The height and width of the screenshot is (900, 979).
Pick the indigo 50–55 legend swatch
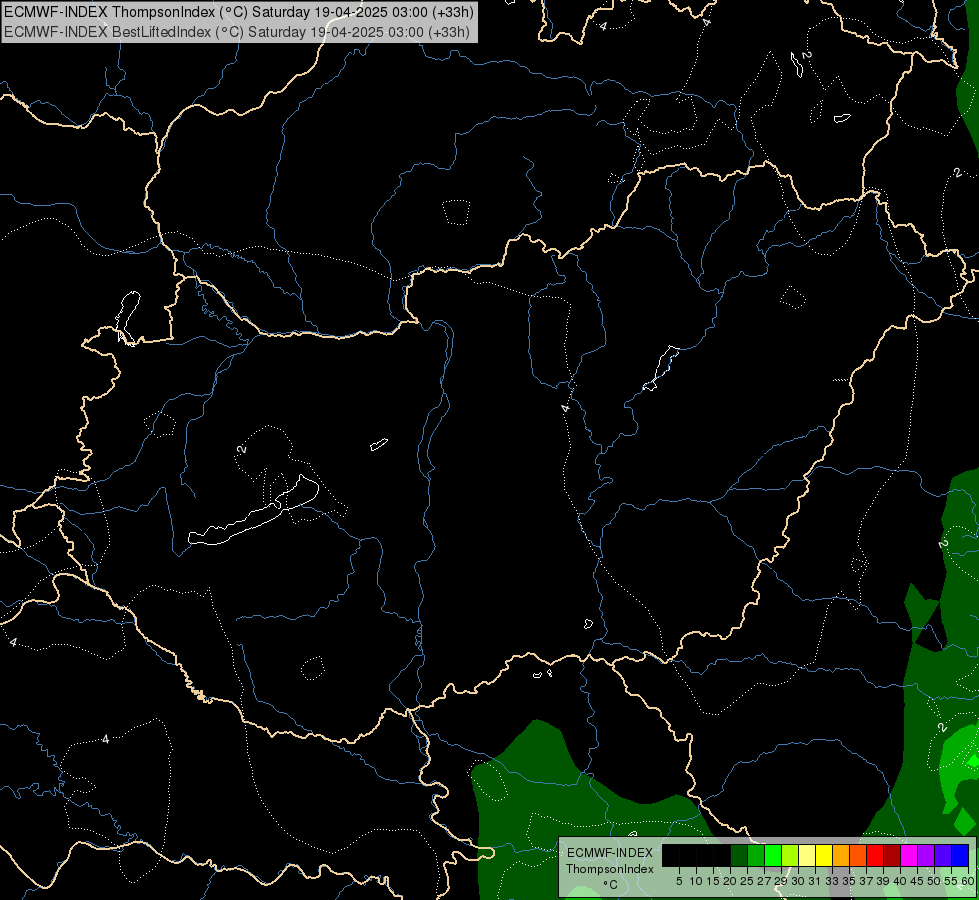pos(943,855)
